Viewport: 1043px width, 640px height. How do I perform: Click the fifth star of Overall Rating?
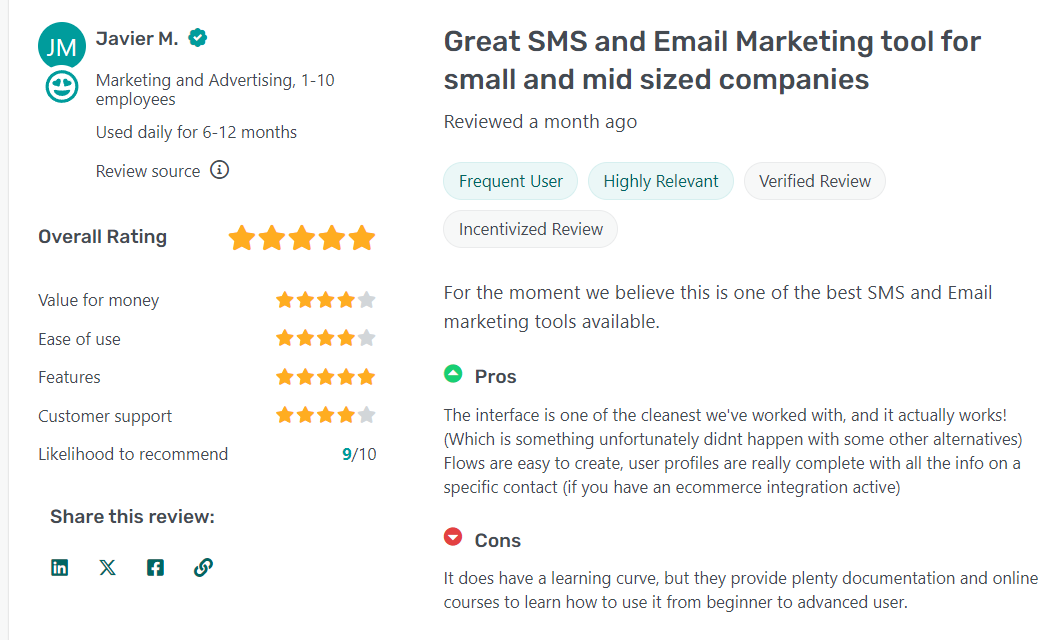[x=362, y=237]
